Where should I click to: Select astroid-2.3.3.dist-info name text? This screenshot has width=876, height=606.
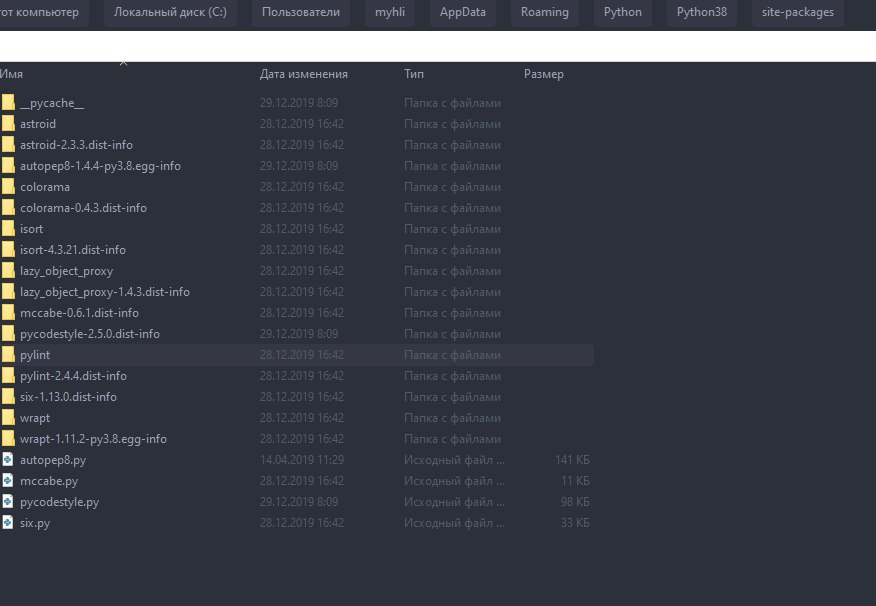77,145
